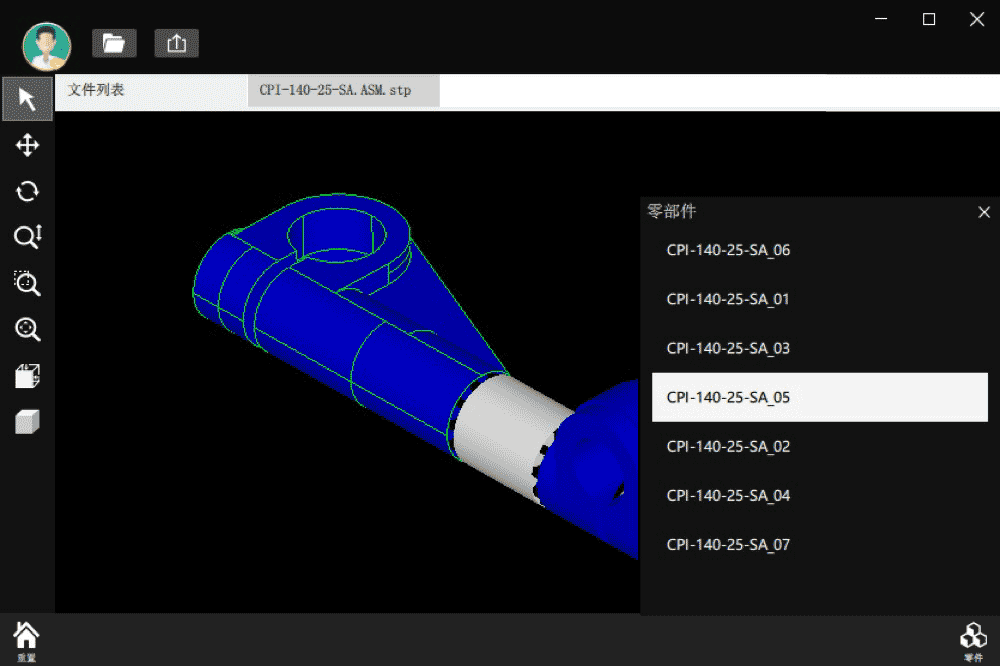This screenshot has height=666, width=1000.
Task: Reset the view with home icon
Action: pyautogui.click(x=26, y=640)
